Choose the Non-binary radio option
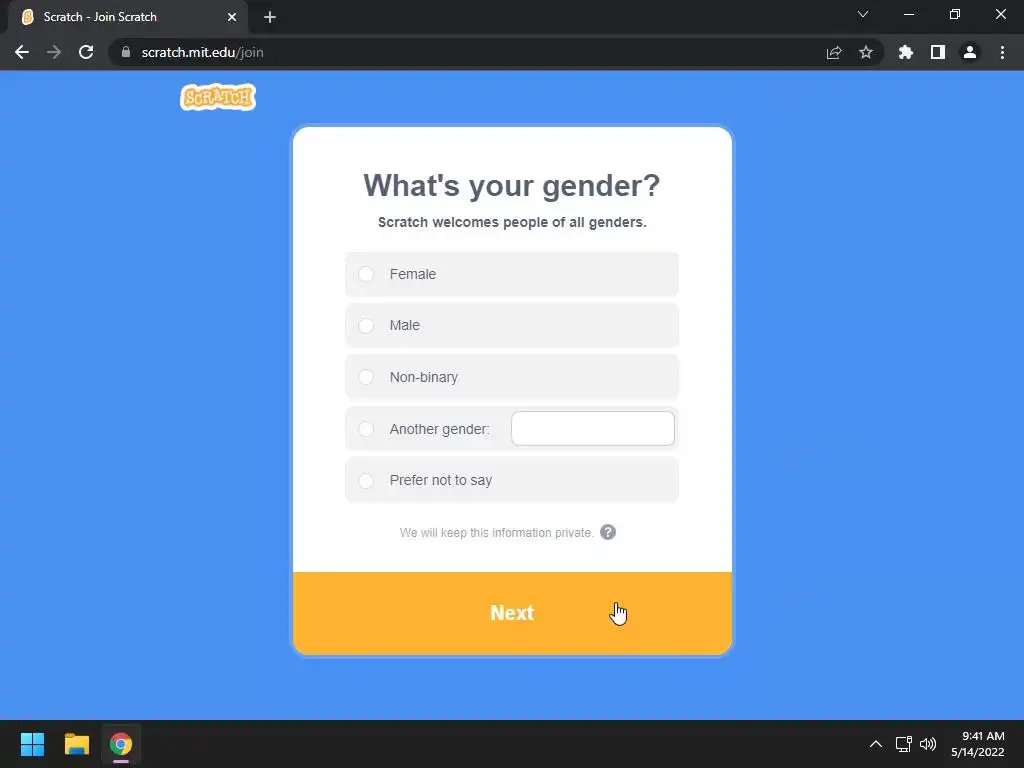Image resolution: width=1024 pixels, height=768 pixels. (366, 377)
